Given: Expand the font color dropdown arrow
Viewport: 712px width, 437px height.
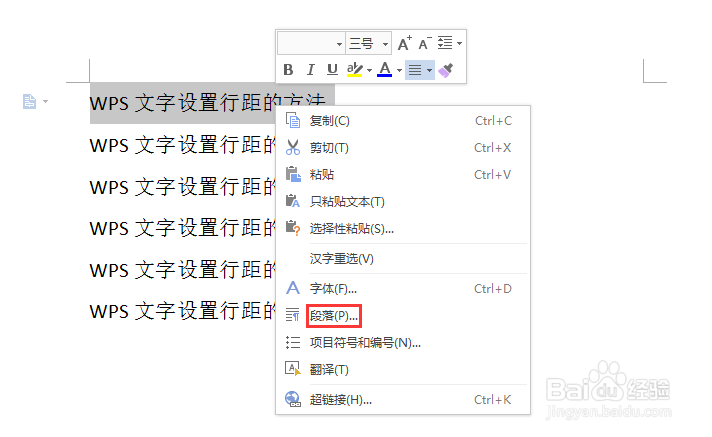Looking at the screenshot, I should [399, 70].
